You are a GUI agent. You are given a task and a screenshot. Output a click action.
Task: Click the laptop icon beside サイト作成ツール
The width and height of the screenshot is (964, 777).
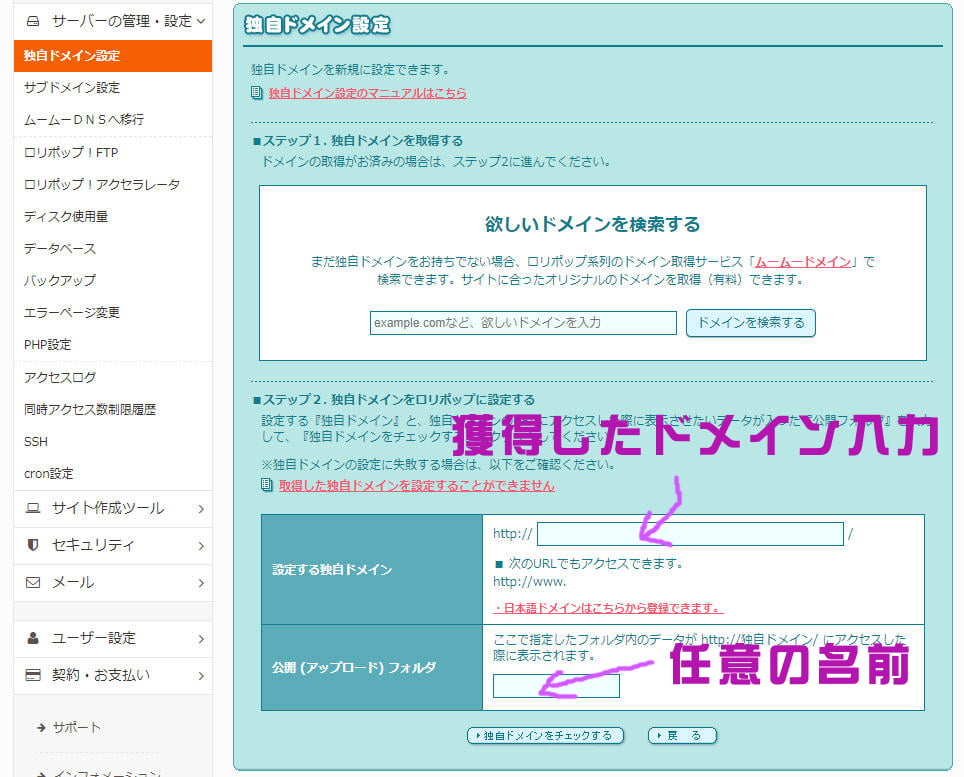tap(33, 508)
